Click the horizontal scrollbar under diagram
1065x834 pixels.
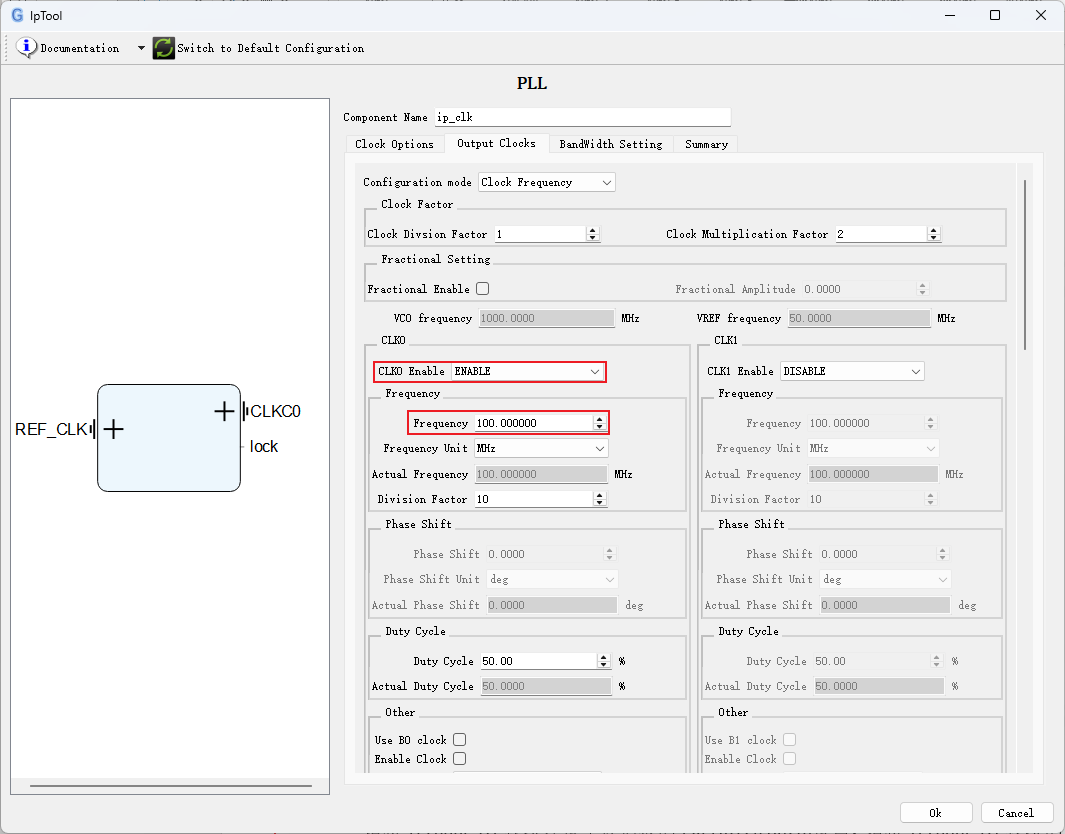(170, 786)
